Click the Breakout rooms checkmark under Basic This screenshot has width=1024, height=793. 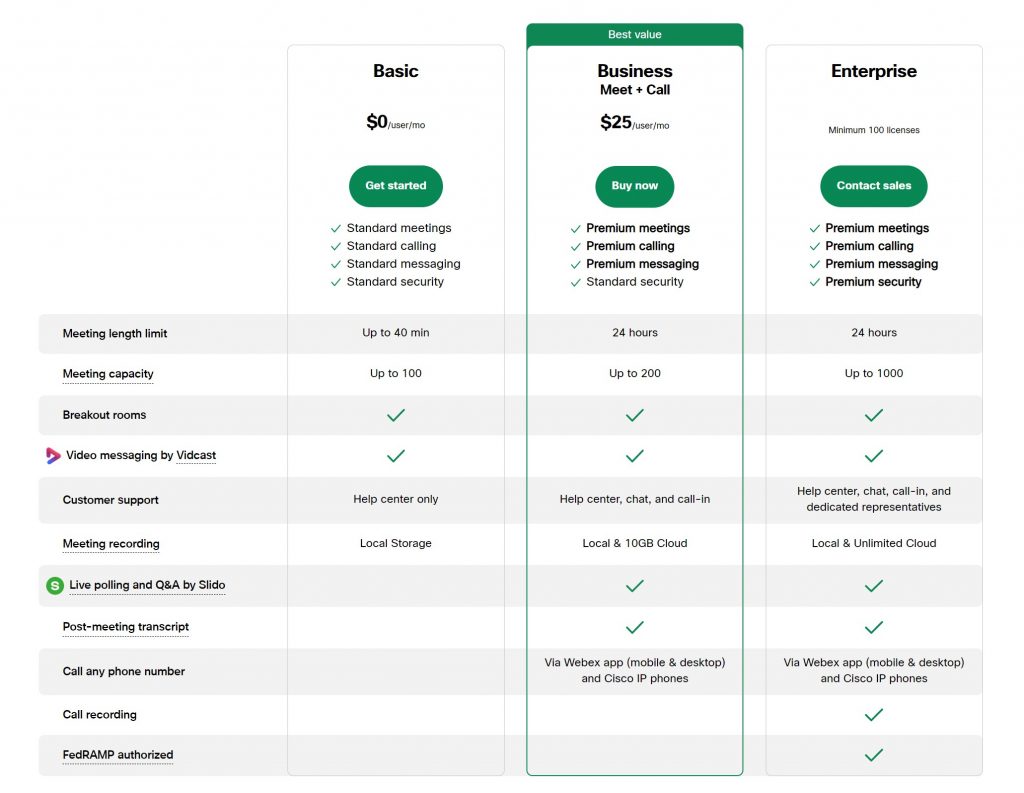(x=395, y=415)
